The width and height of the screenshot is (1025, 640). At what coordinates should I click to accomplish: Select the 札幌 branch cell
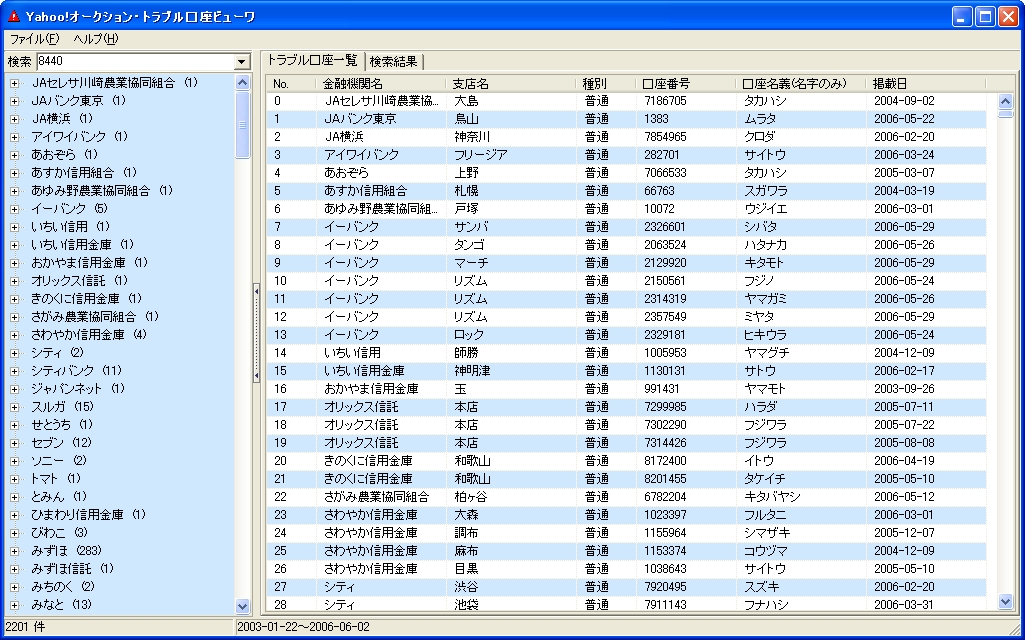click(x=466, y=191)
